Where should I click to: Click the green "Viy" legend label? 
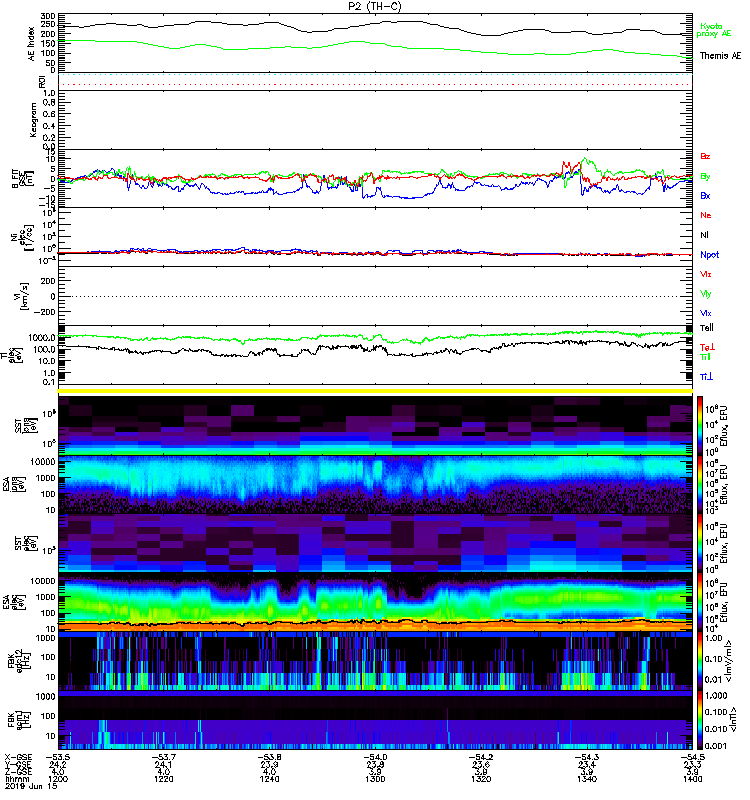coord(706,294)
